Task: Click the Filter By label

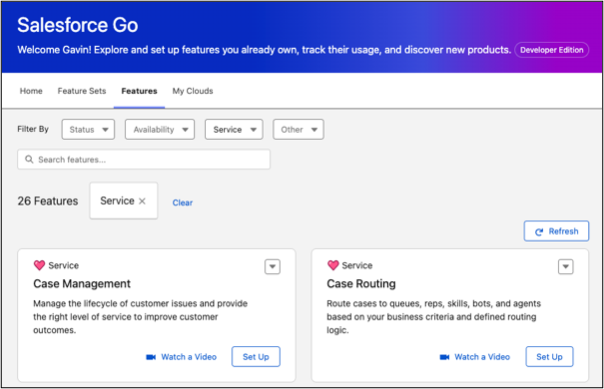Action: [x=33, y=129]
